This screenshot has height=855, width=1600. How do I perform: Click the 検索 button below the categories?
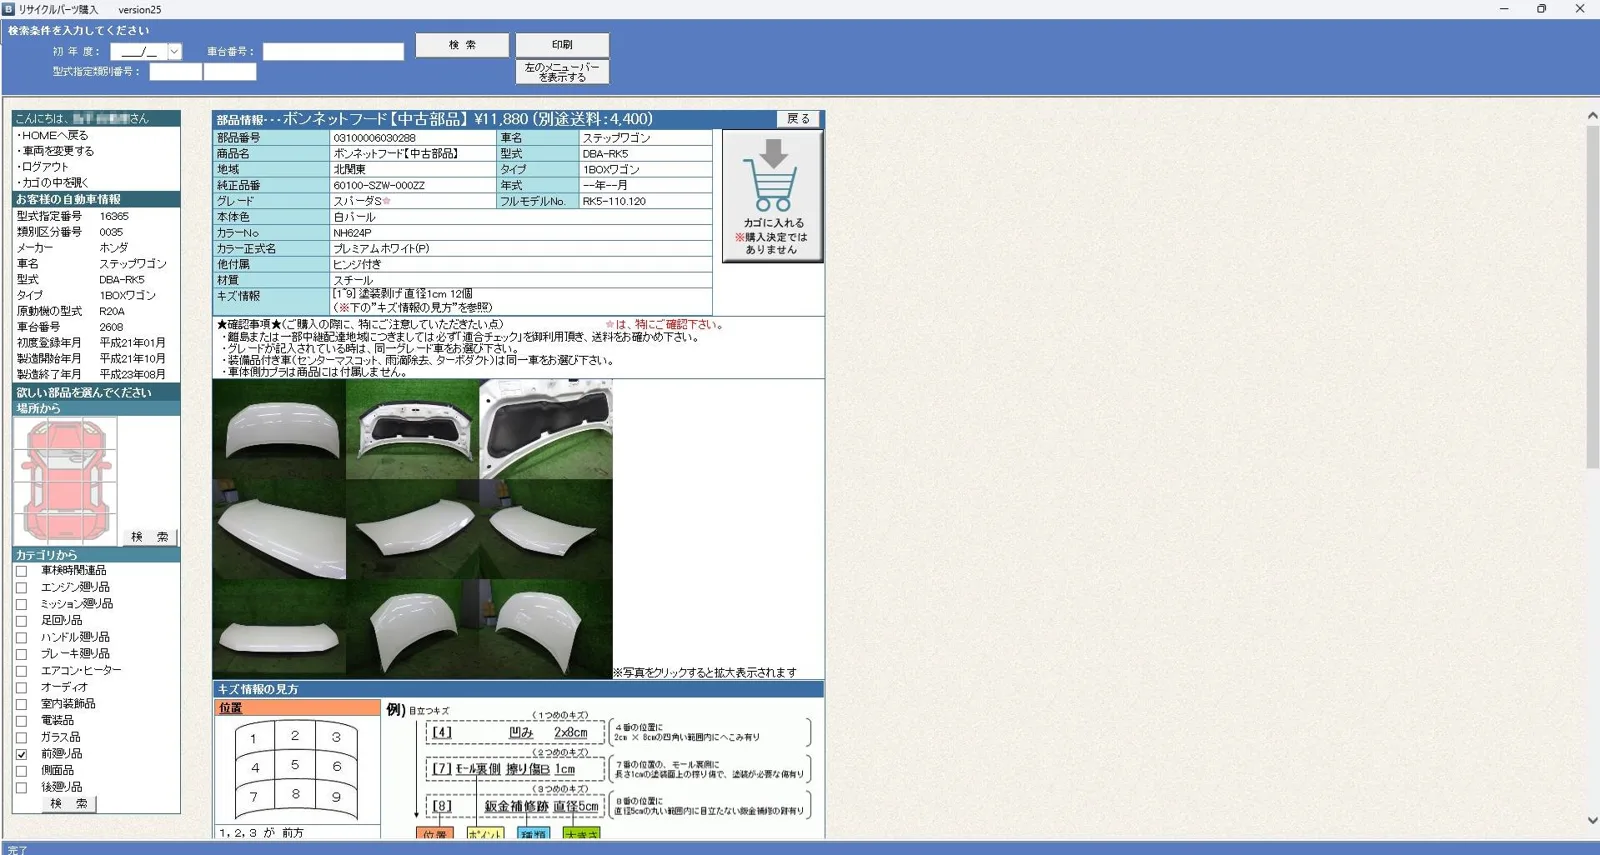coord(68,803)
